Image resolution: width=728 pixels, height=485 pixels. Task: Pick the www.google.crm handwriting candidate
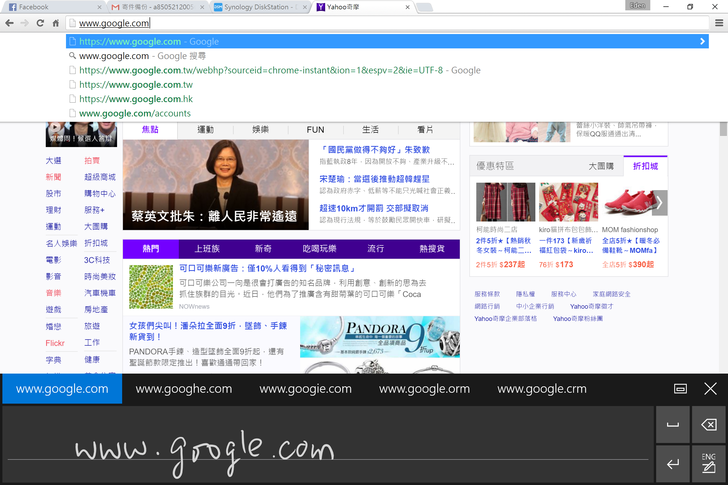coord(542,389)
